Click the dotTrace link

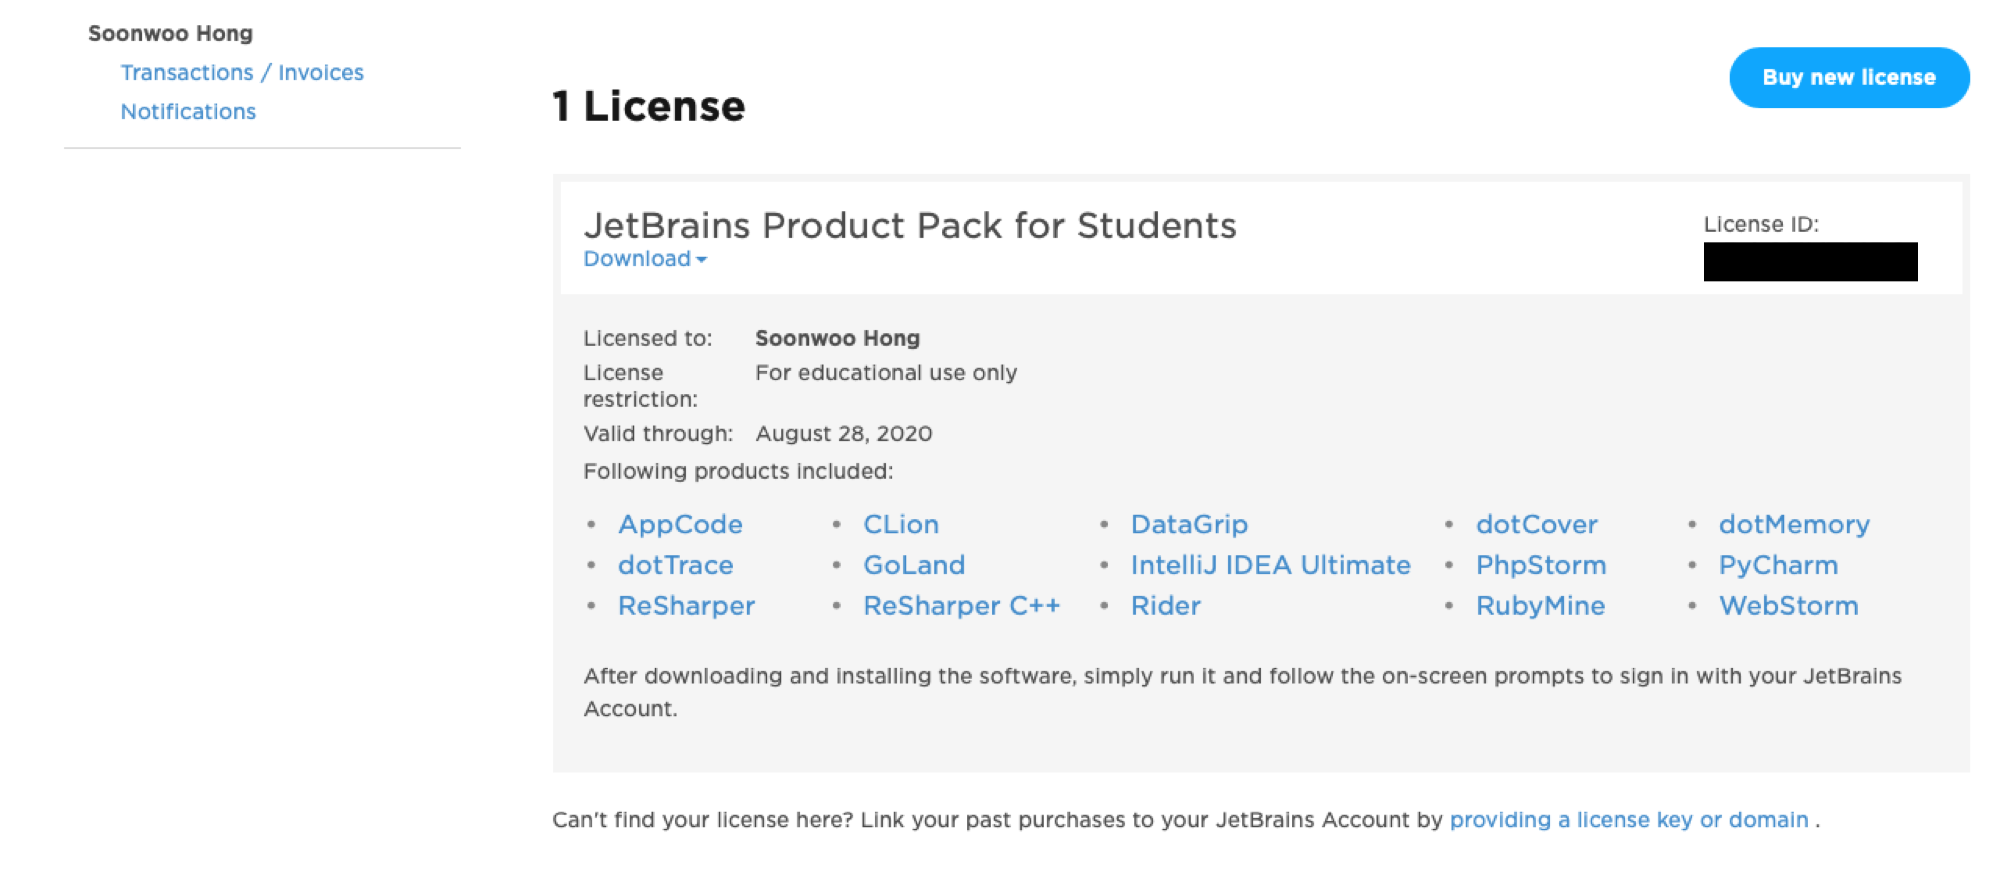[x=675, y=565]
